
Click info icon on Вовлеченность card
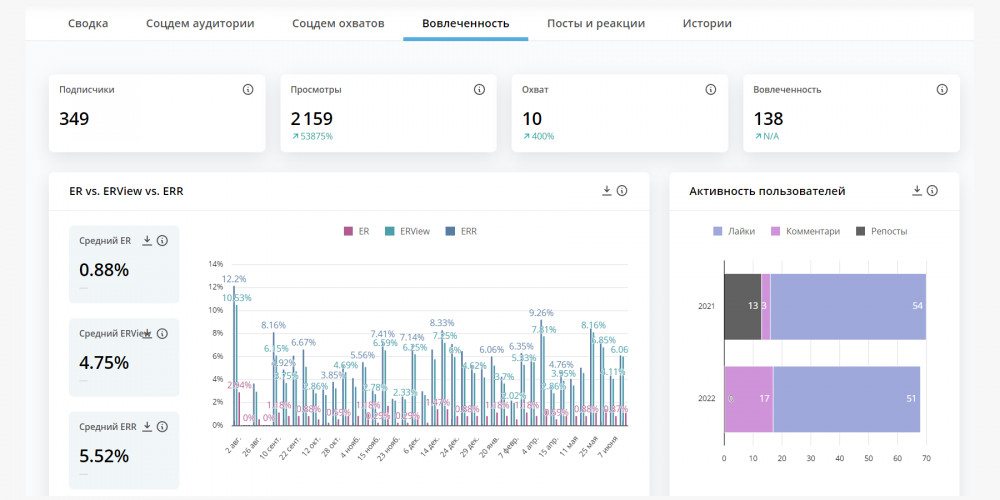tap(942, 89)
